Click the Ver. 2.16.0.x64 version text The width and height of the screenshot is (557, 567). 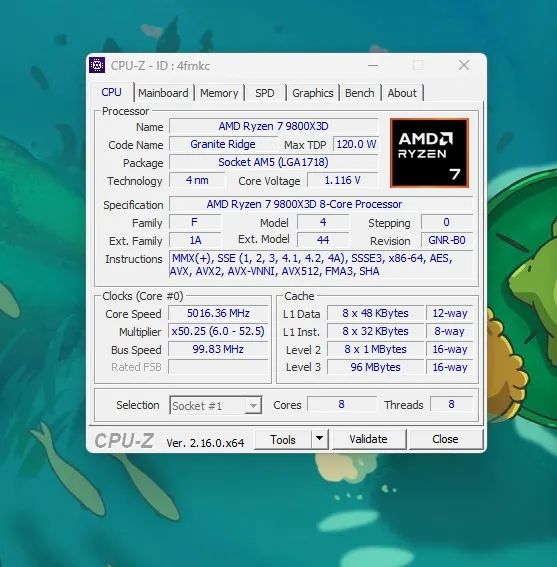205,443
